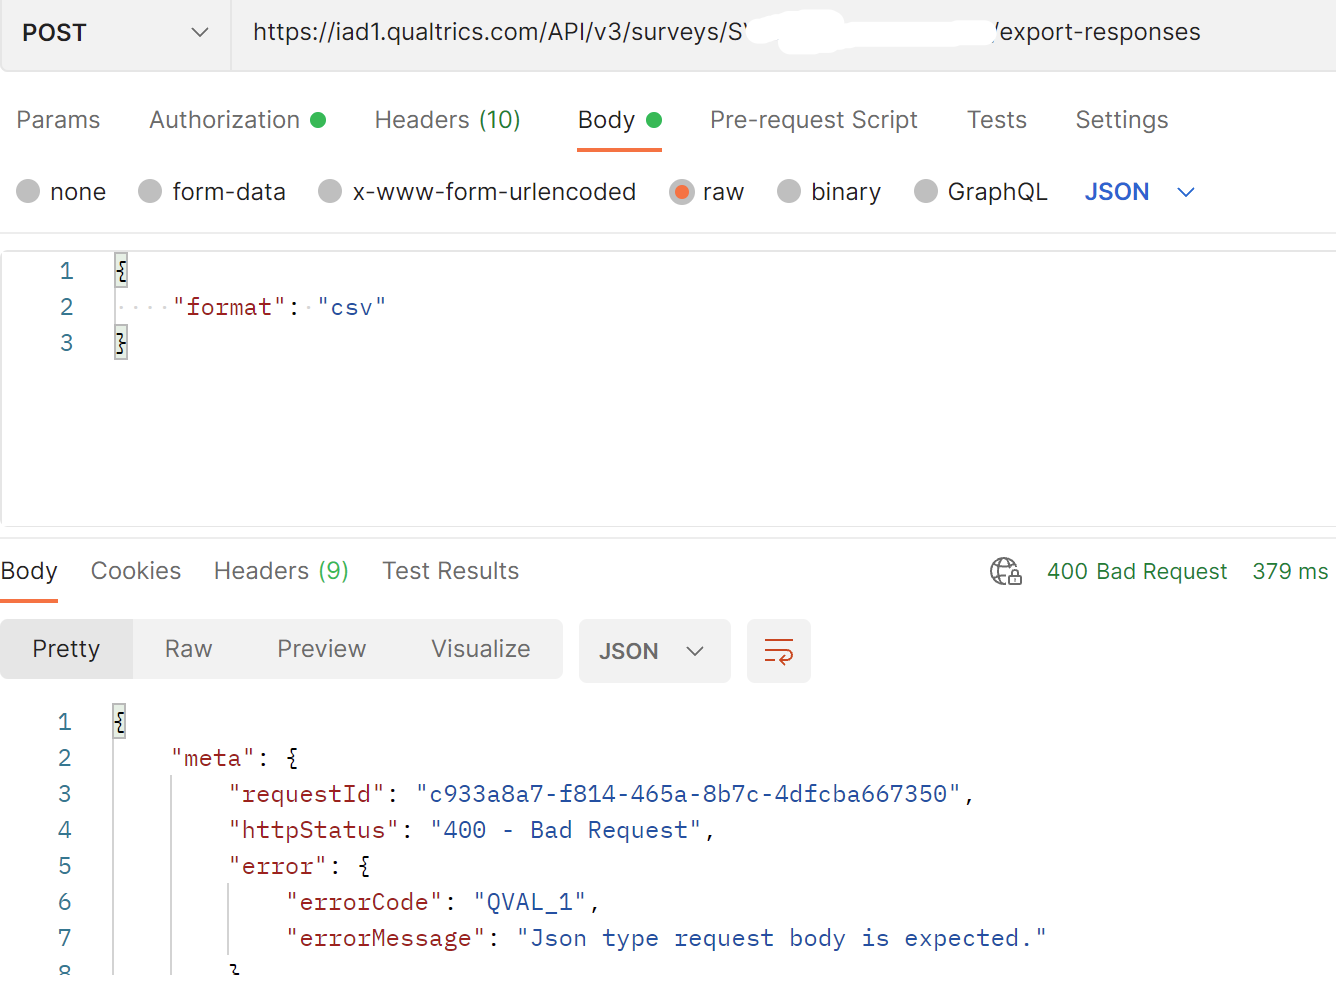Select the response Body tab
This screenshot has height=987, width=1336.
(x=29, y=571)
